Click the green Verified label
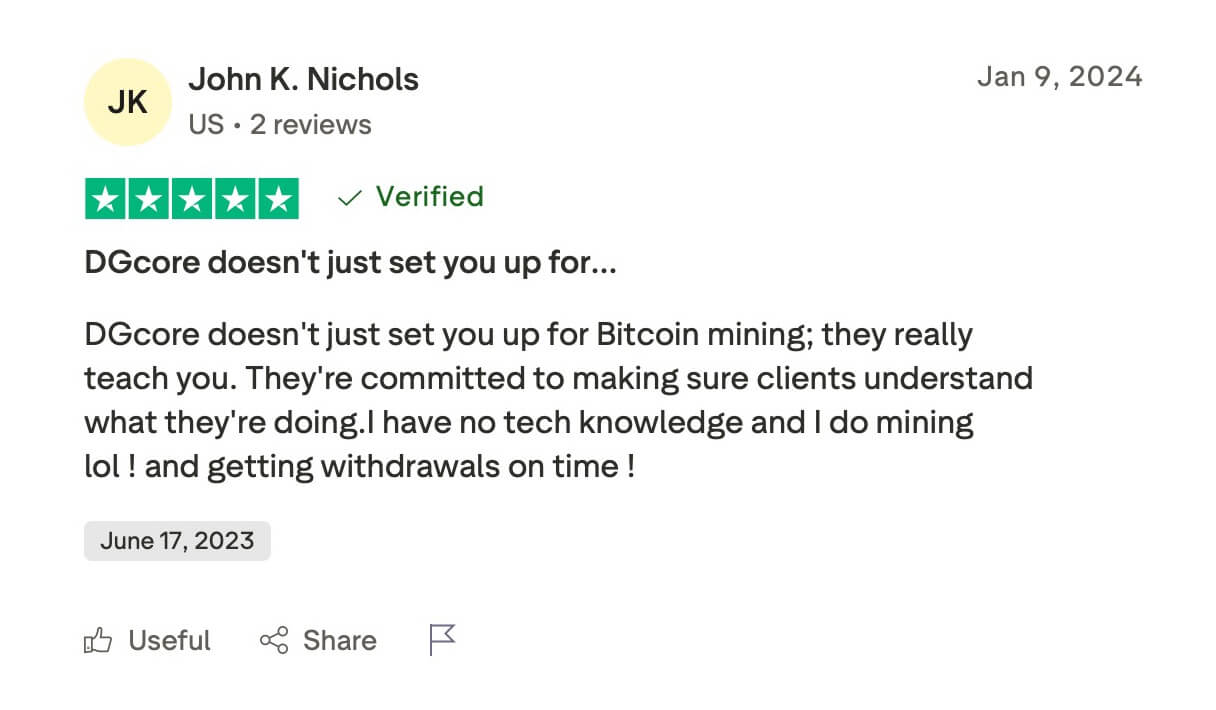The height and width of the screenshot is (710, 1216). coord(429,196)
